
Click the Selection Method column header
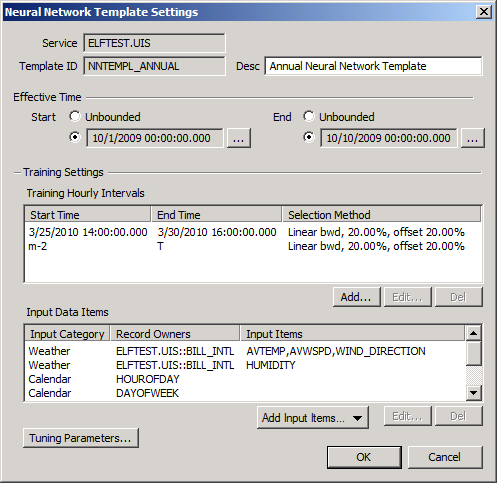point(382,215)
